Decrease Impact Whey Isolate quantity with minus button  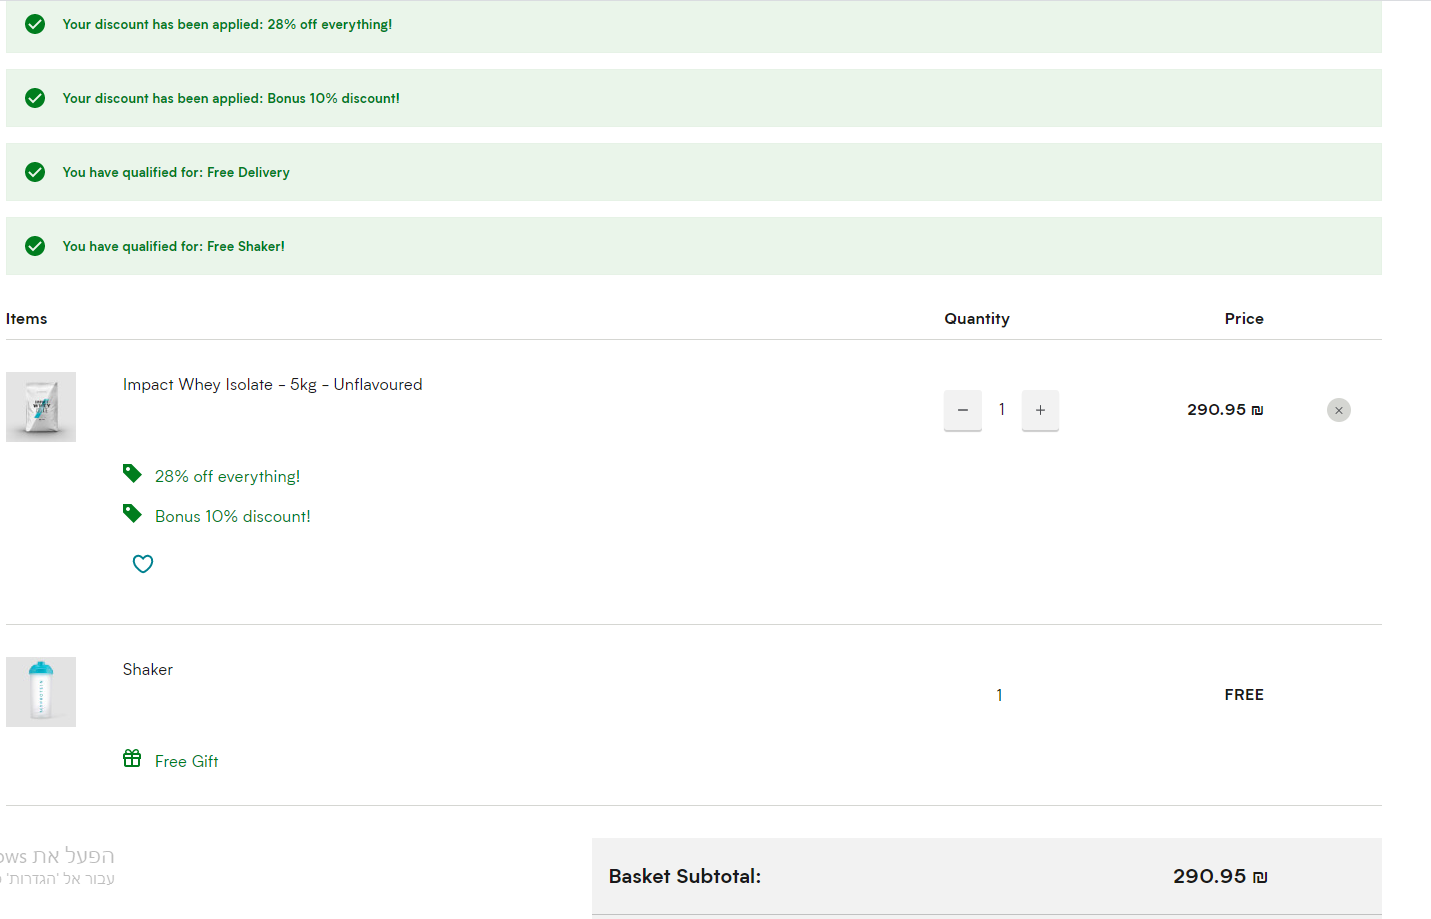pos(962,410)
